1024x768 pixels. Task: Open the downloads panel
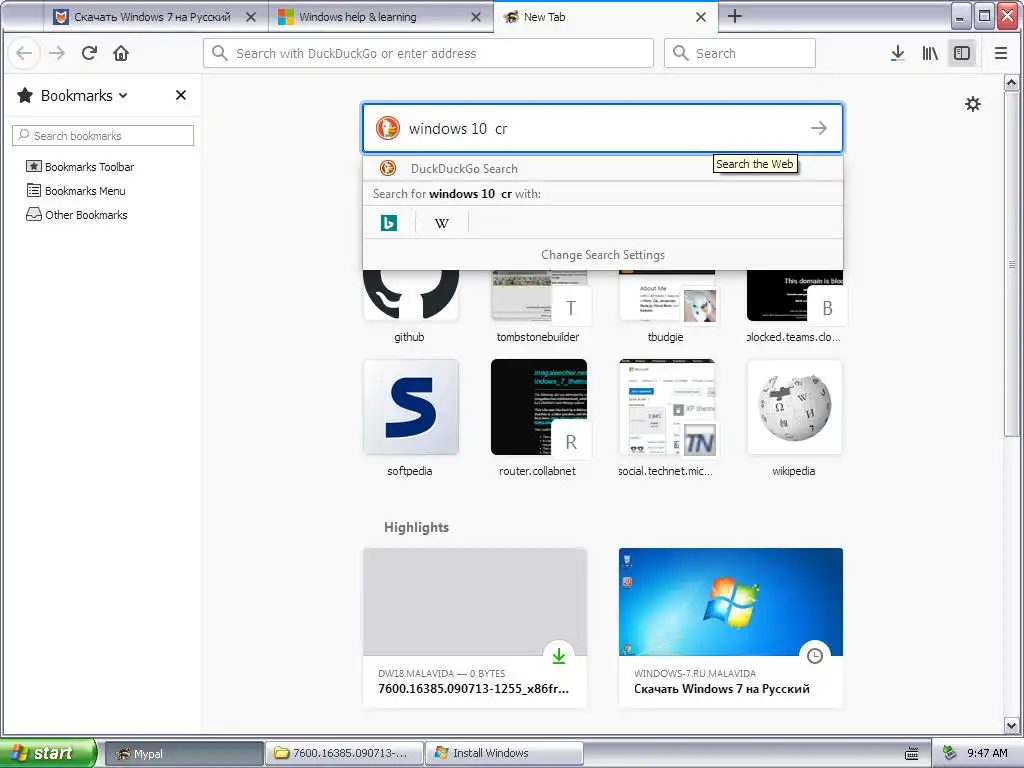898,54
